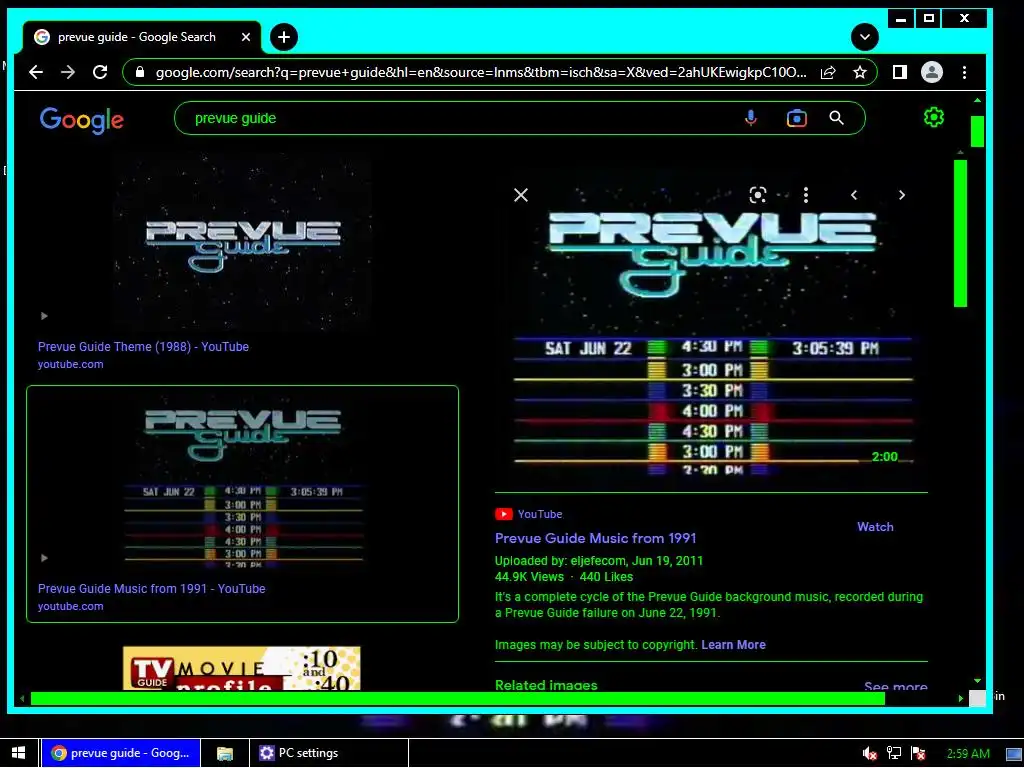
Task: Search by image with the camera icon
Action: coord(797,118)
